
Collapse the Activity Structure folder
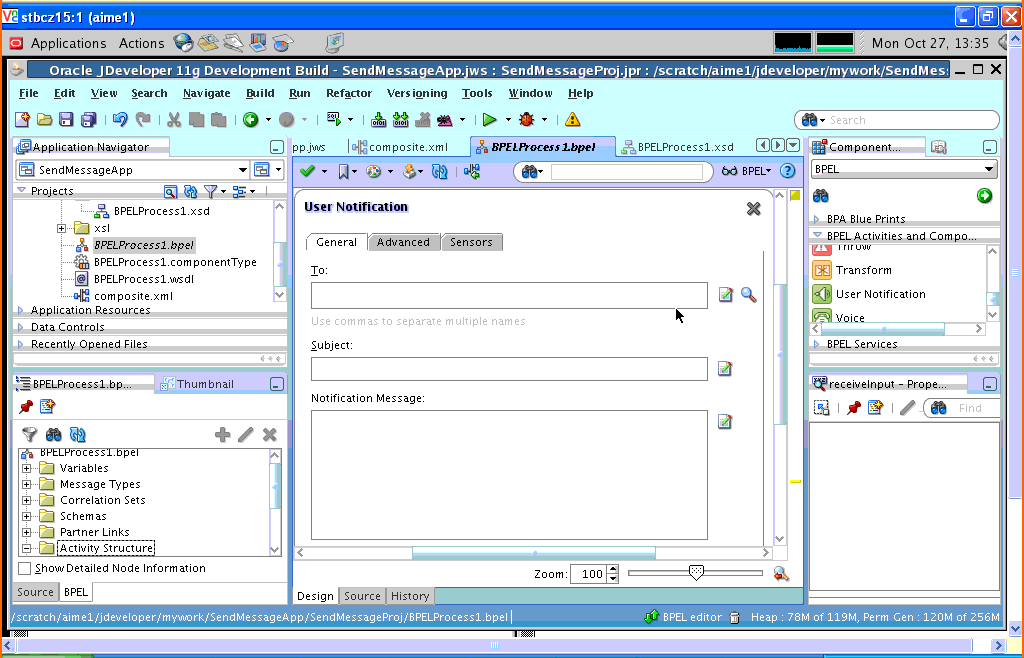pyautogui.click(x=26, y=548)
